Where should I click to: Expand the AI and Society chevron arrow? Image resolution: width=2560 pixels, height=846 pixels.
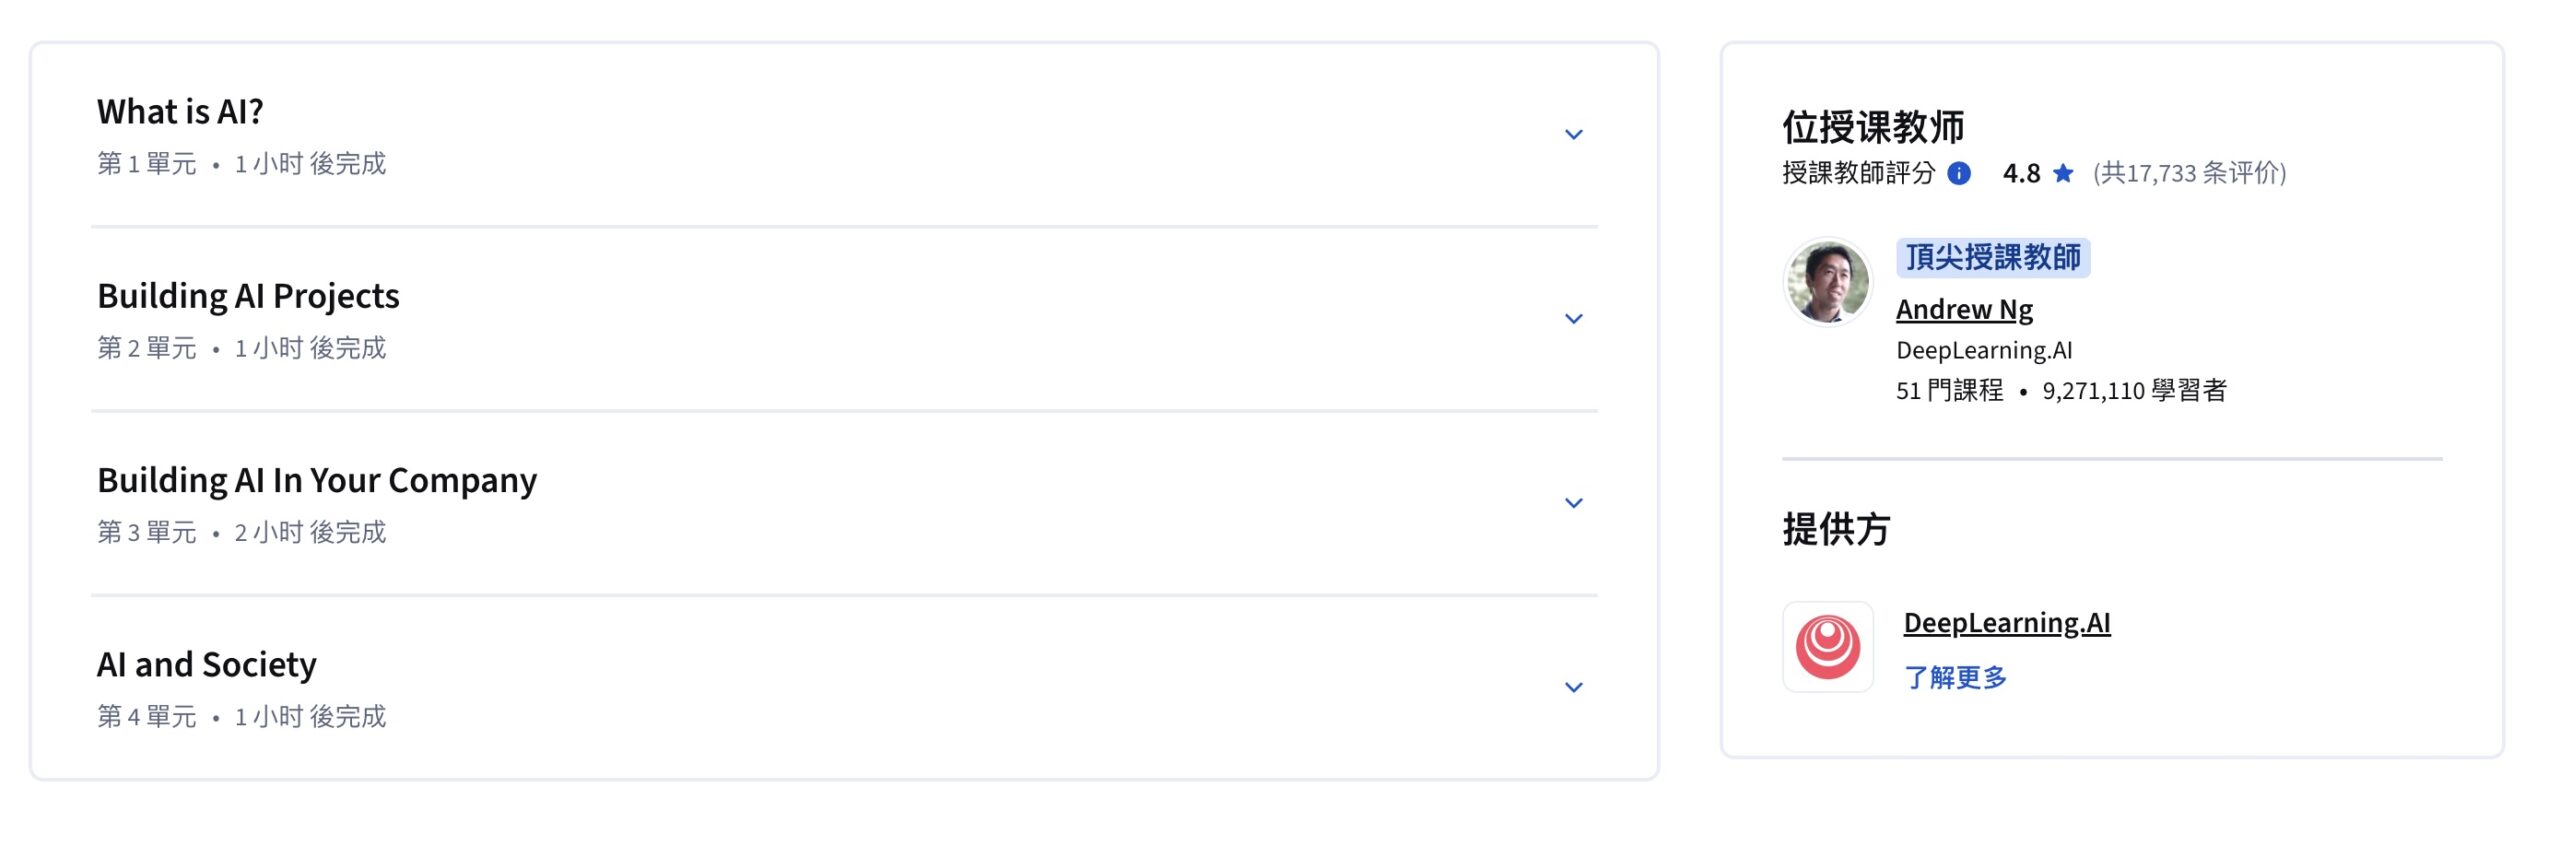coord(1573,687)
